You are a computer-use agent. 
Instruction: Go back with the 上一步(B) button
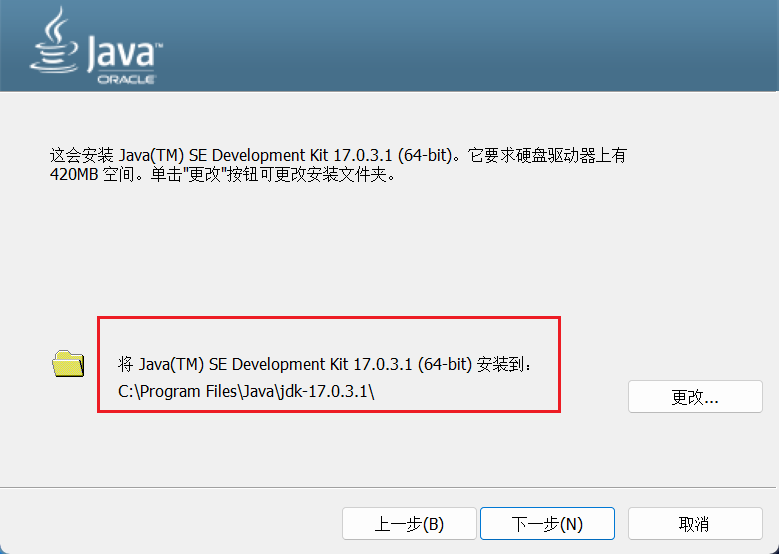(409, 524)
